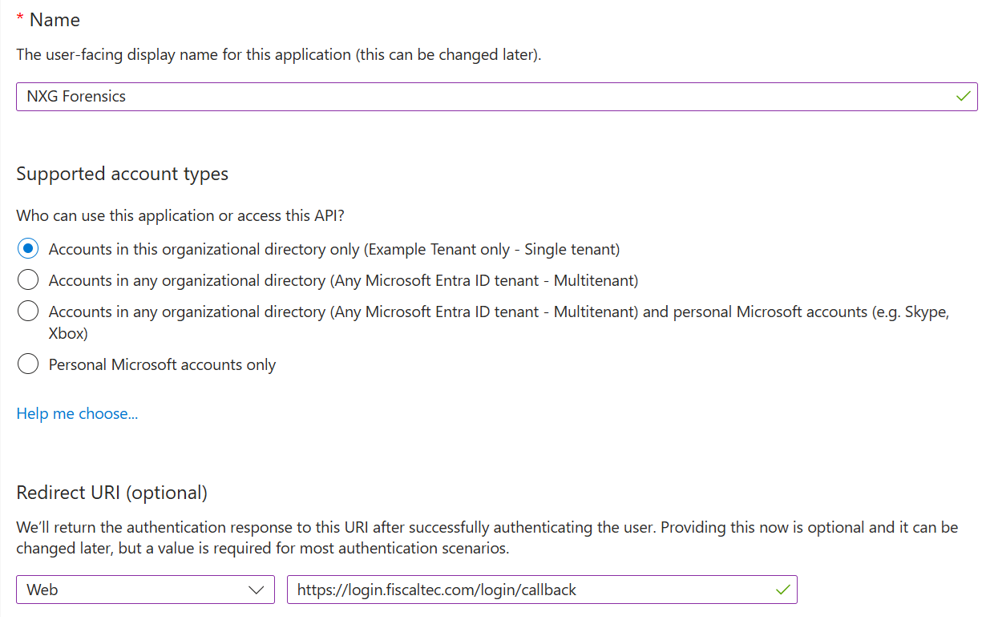Click the "Personal Microsoft accounts only" label text
The width and height of the screenshot is (997, 617).
(x=162, y=365)
